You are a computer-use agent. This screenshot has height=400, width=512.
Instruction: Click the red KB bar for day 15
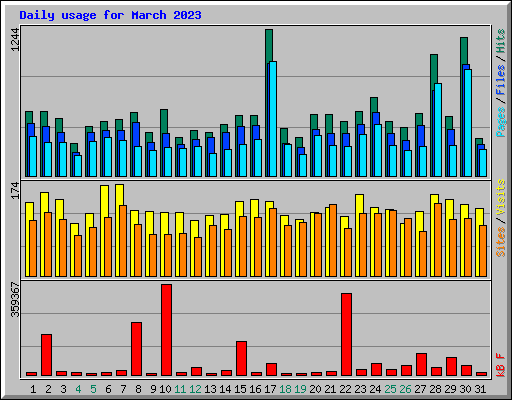point(241,358)
